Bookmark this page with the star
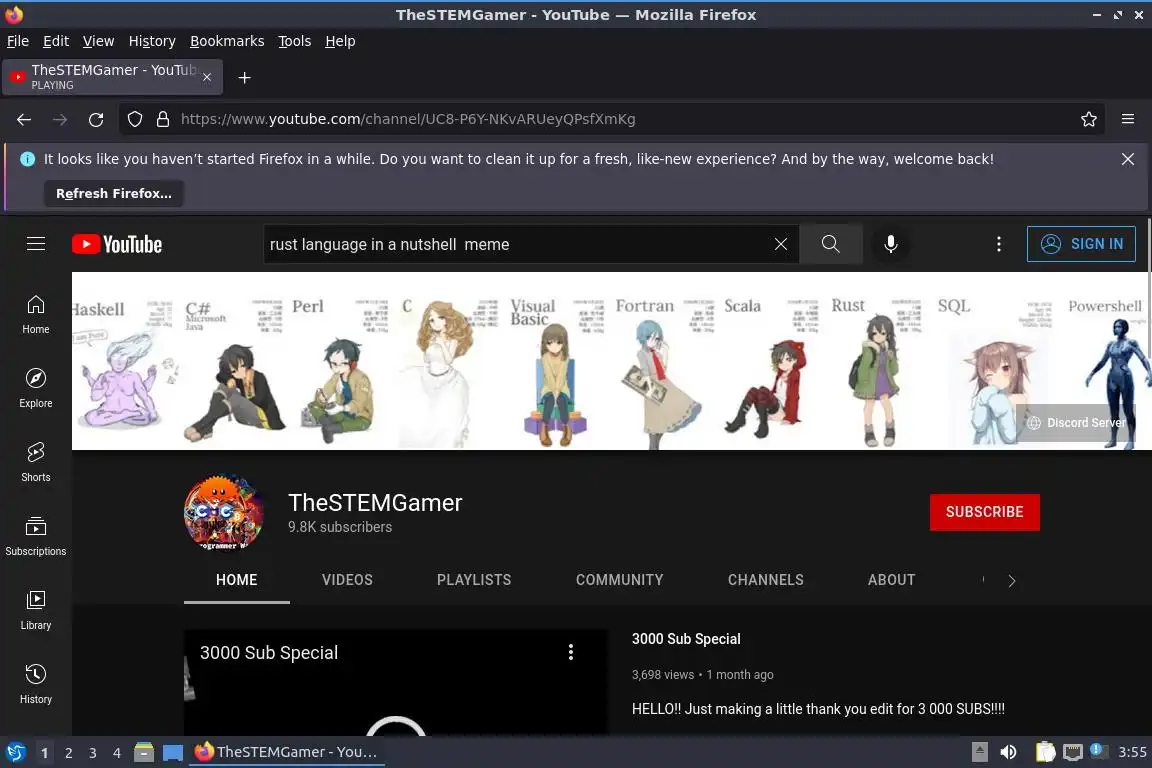This screenshot has width=1152, height=768. [x=1088, y=119]
